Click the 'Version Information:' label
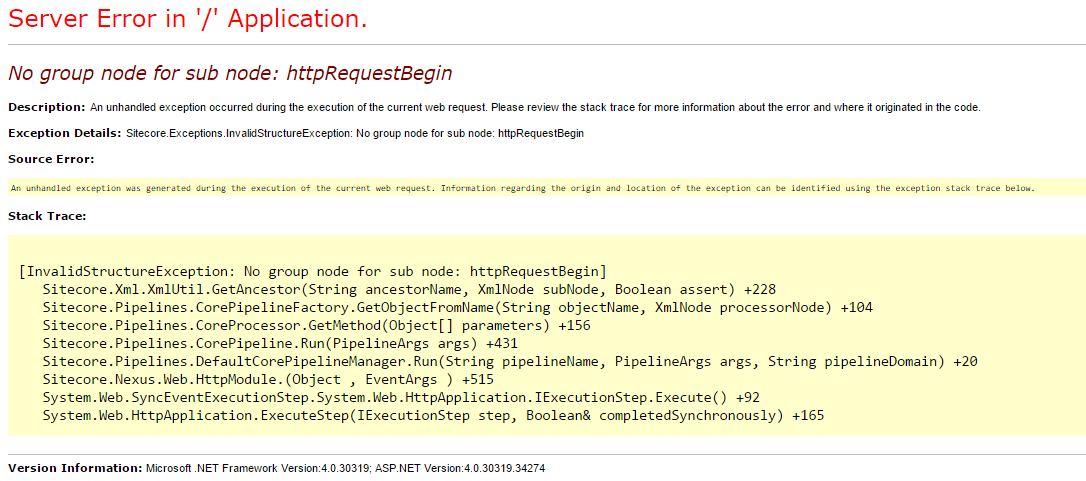1086x481 pixels. coord(75,468)
